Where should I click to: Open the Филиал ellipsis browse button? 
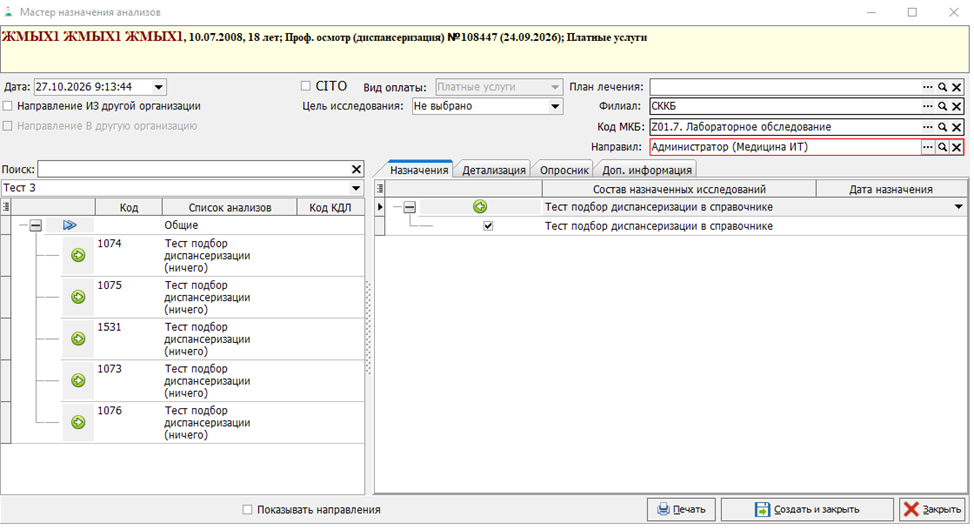[x=927, y=106]
